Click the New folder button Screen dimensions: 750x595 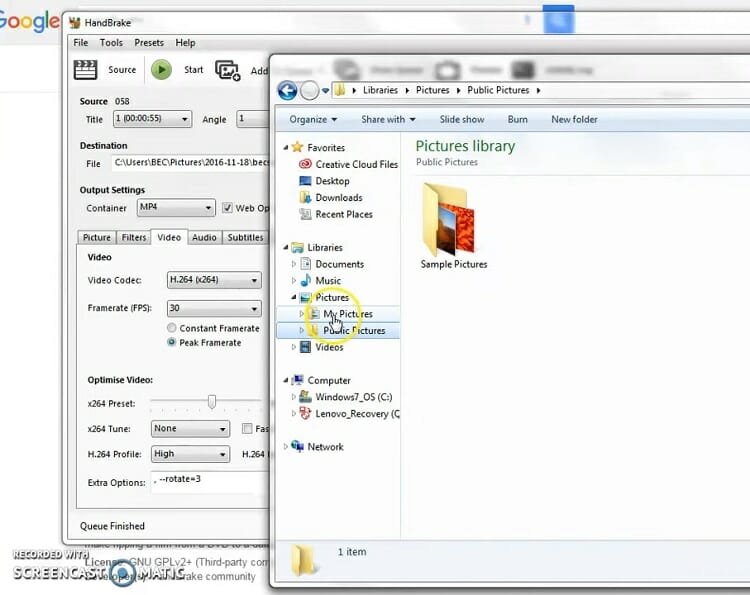tap(574, 120)
